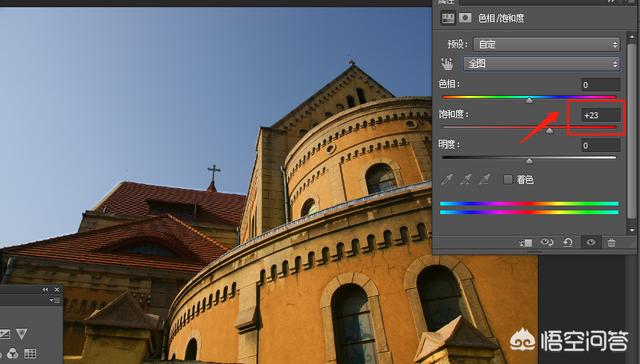Click the Hue/Saturation adjustment icon in the Properties header
The height and width of the screenshot is (364, 640).
[448, 18]
